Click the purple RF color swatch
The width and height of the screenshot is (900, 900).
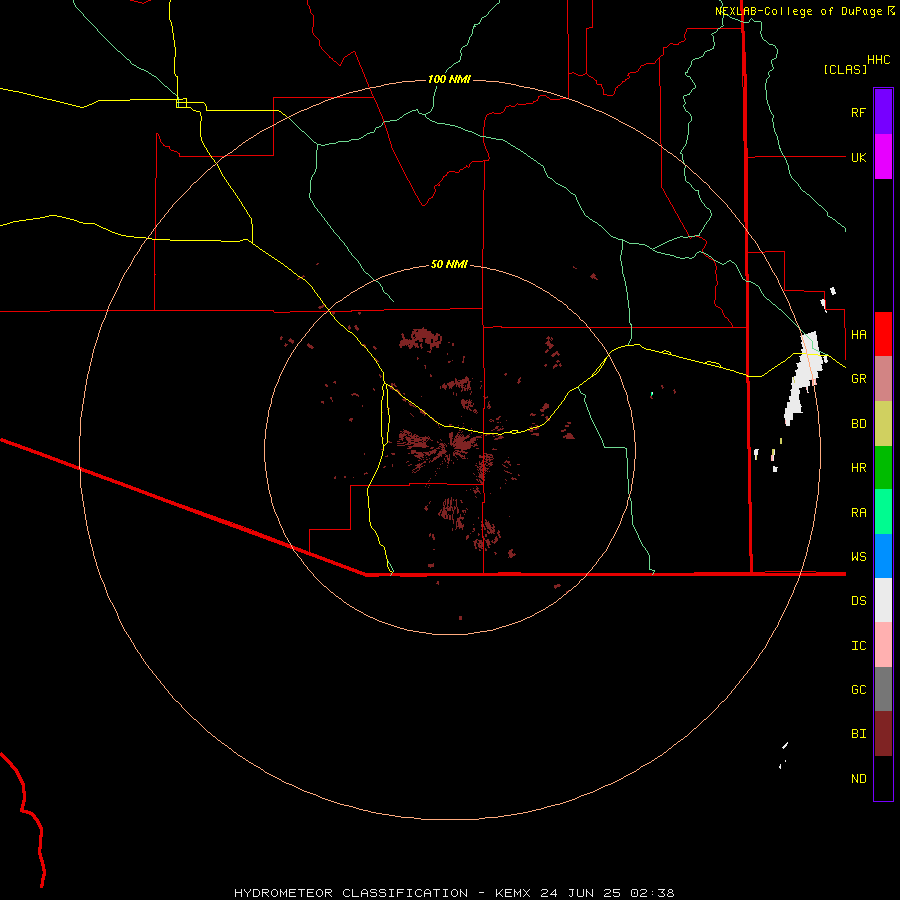(883, 112)
